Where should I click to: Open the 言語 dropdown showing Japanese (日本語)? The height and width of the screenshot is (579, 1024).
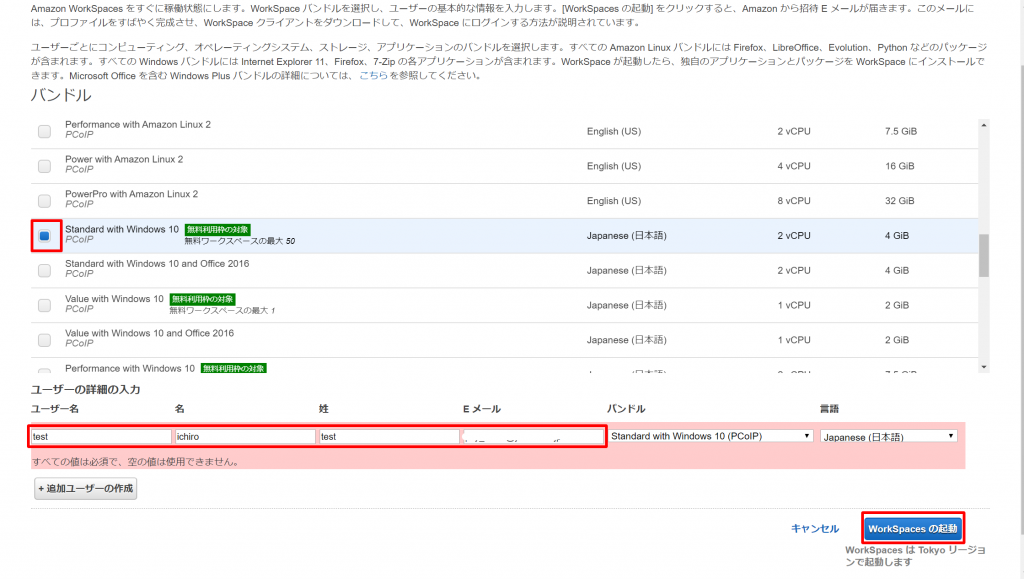point(889,437)
